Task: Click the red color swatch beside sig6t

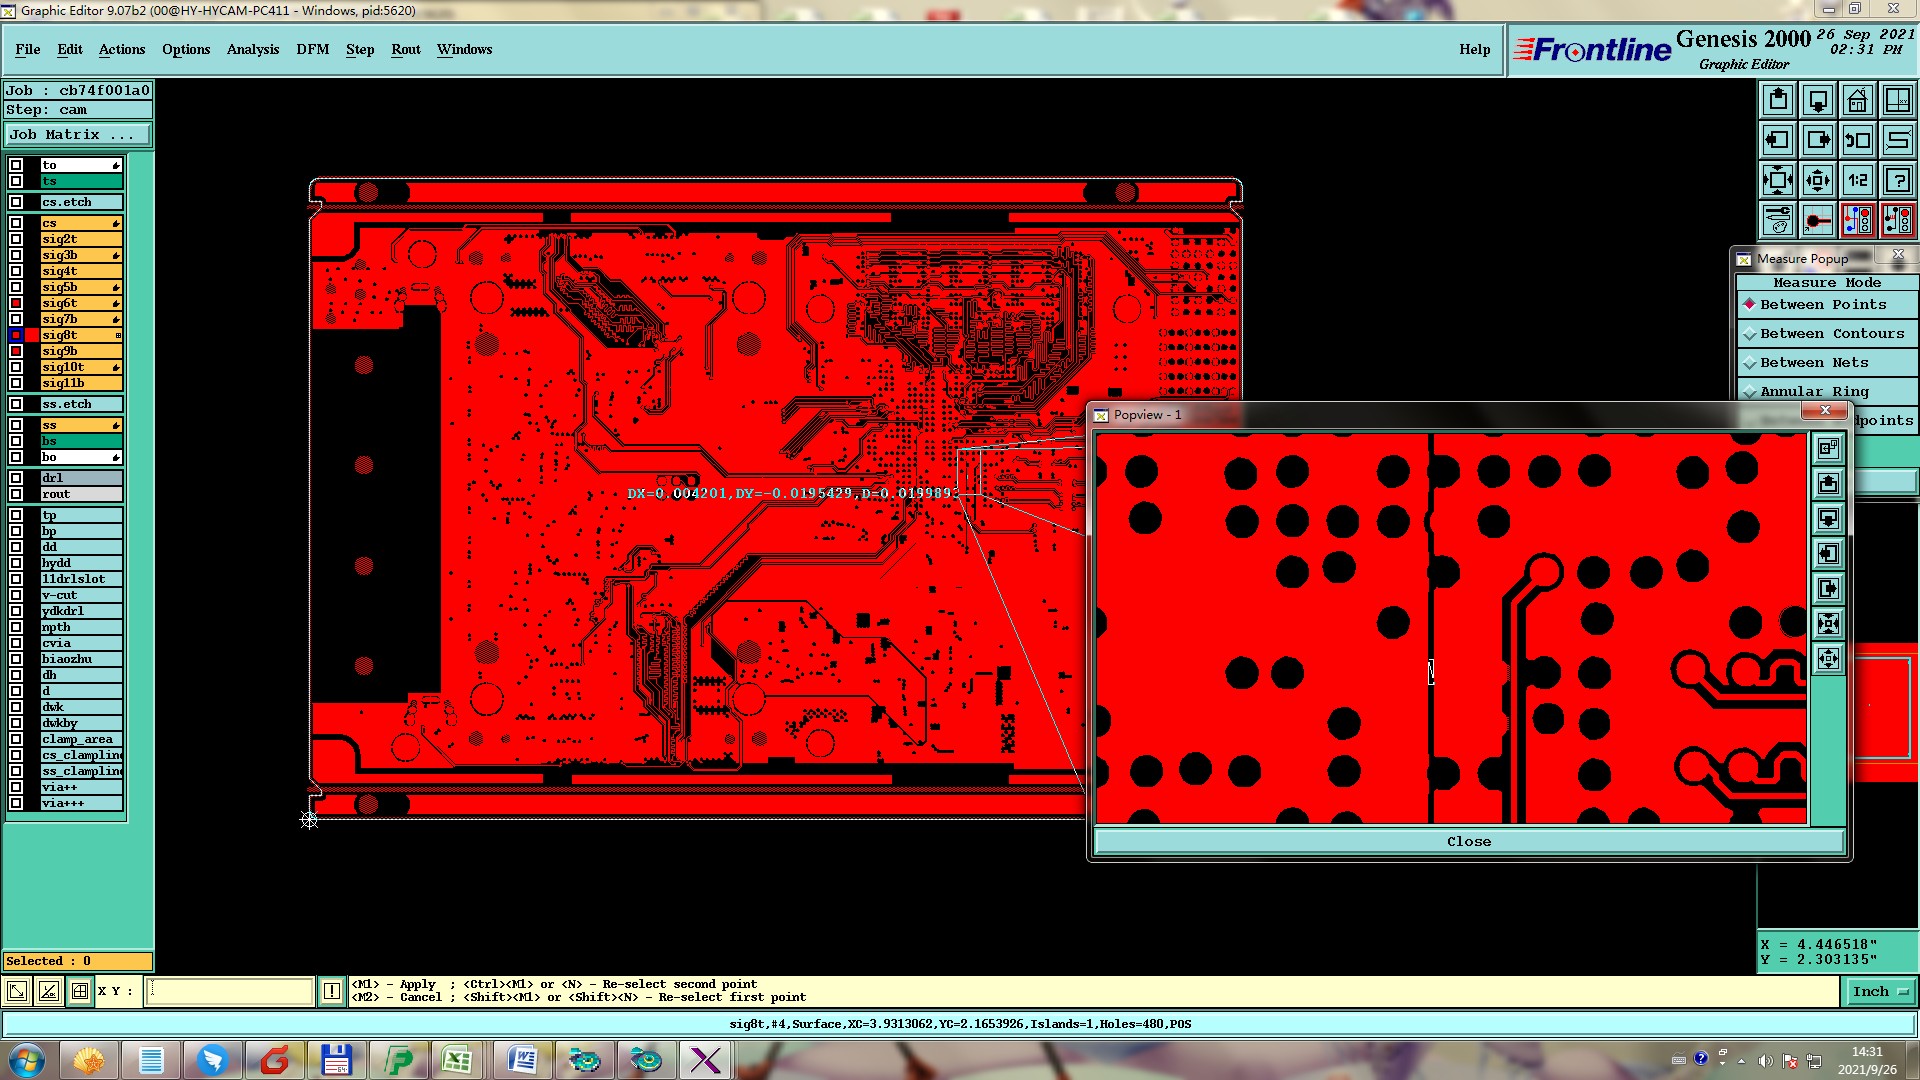Action: (x=16, y=303)
